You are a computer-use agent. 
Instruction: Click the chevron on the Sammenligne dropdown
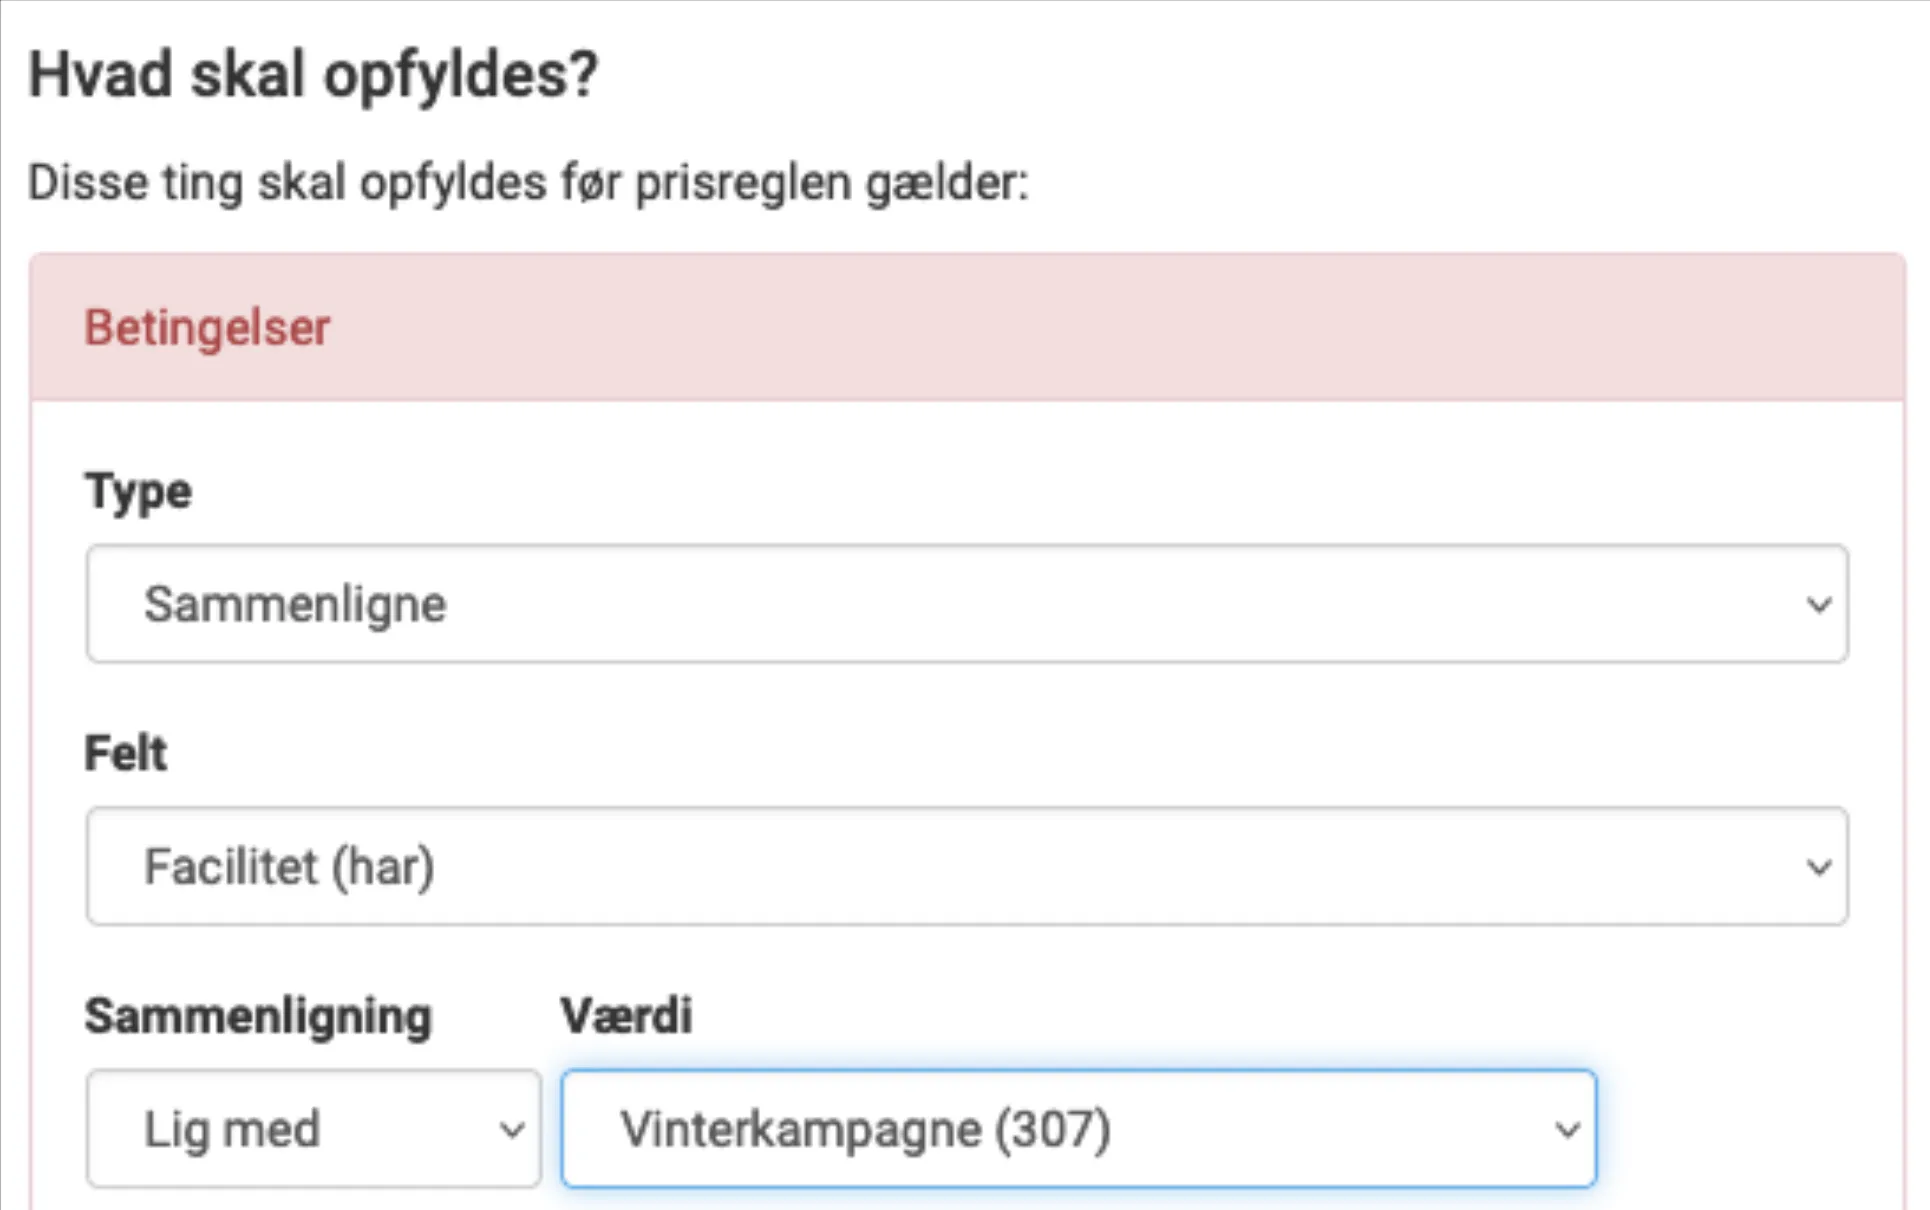point(1818,604)
